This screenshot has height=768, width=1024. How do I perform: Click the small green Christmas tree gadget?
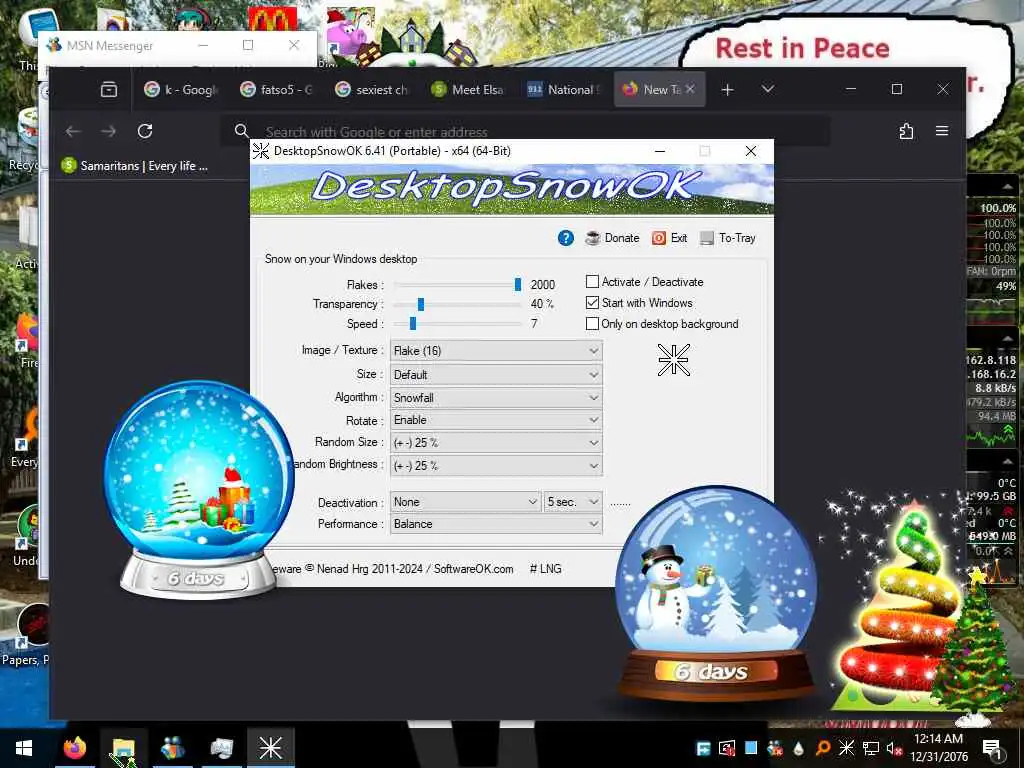point(976,647)
